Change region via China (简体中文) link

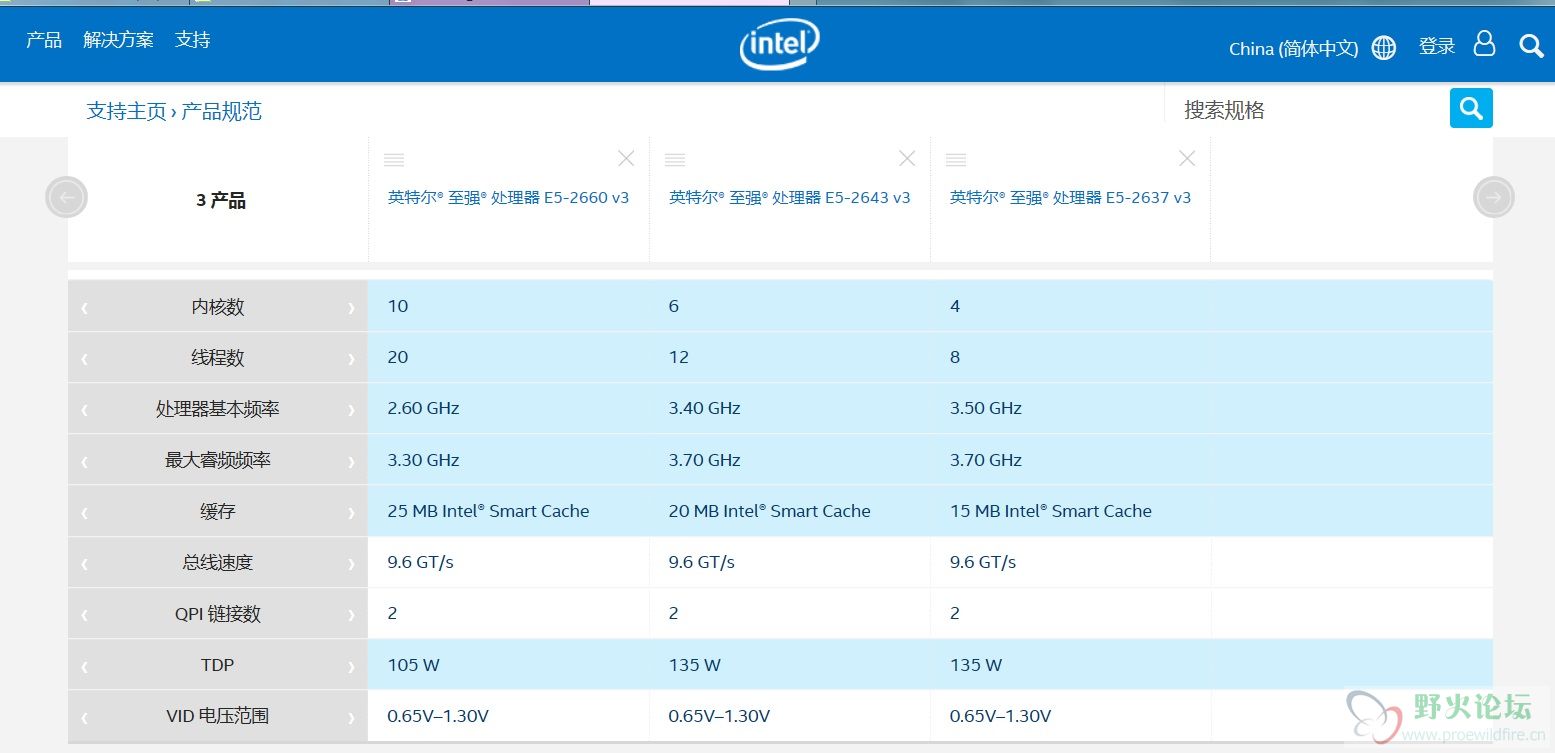[x=1293, y=48]
